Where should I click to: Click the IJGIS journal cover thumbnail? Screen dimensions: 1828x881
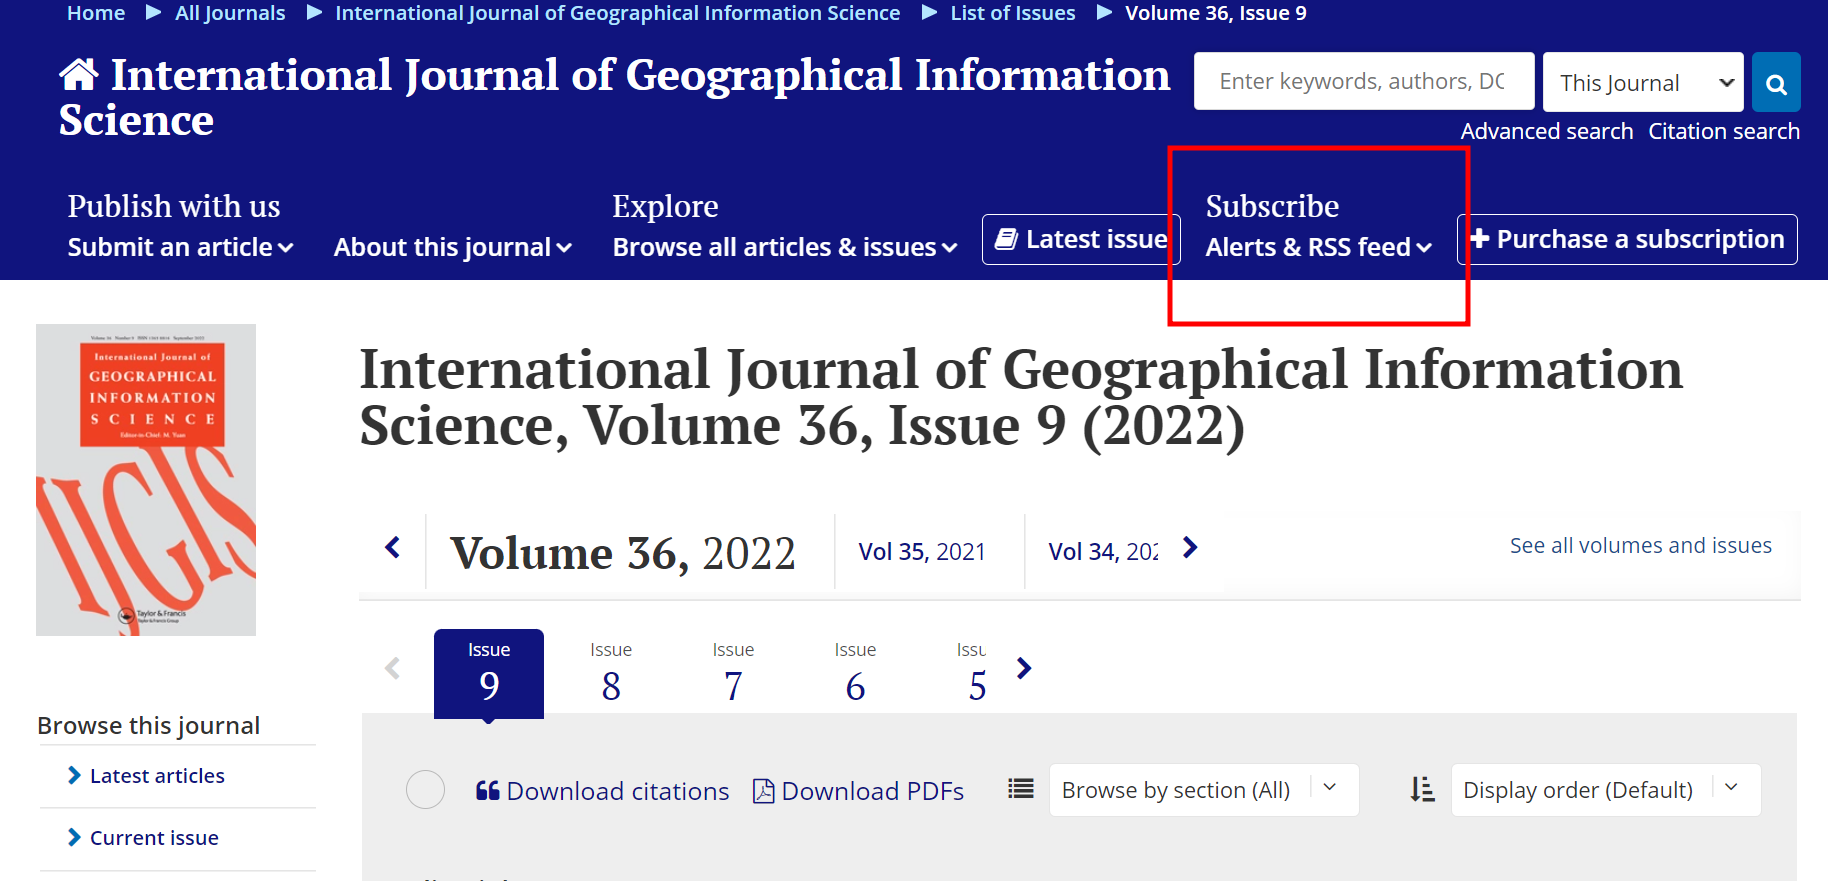(x=146, y=480)
